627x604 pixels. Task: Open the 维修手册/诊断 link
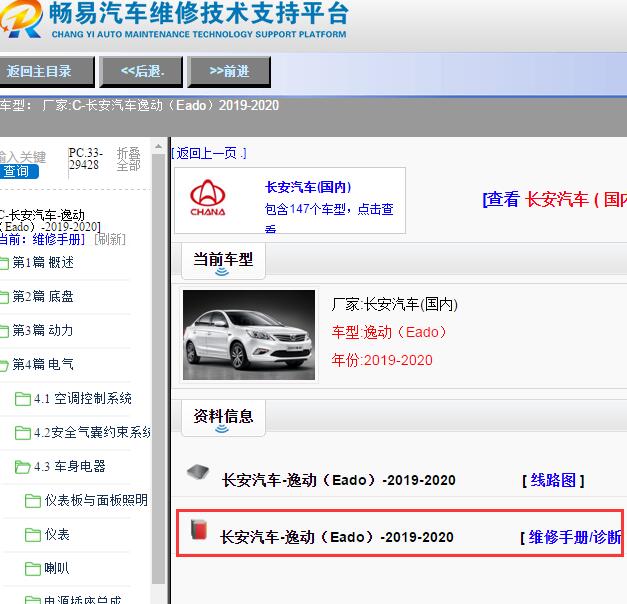click(573, 537)
